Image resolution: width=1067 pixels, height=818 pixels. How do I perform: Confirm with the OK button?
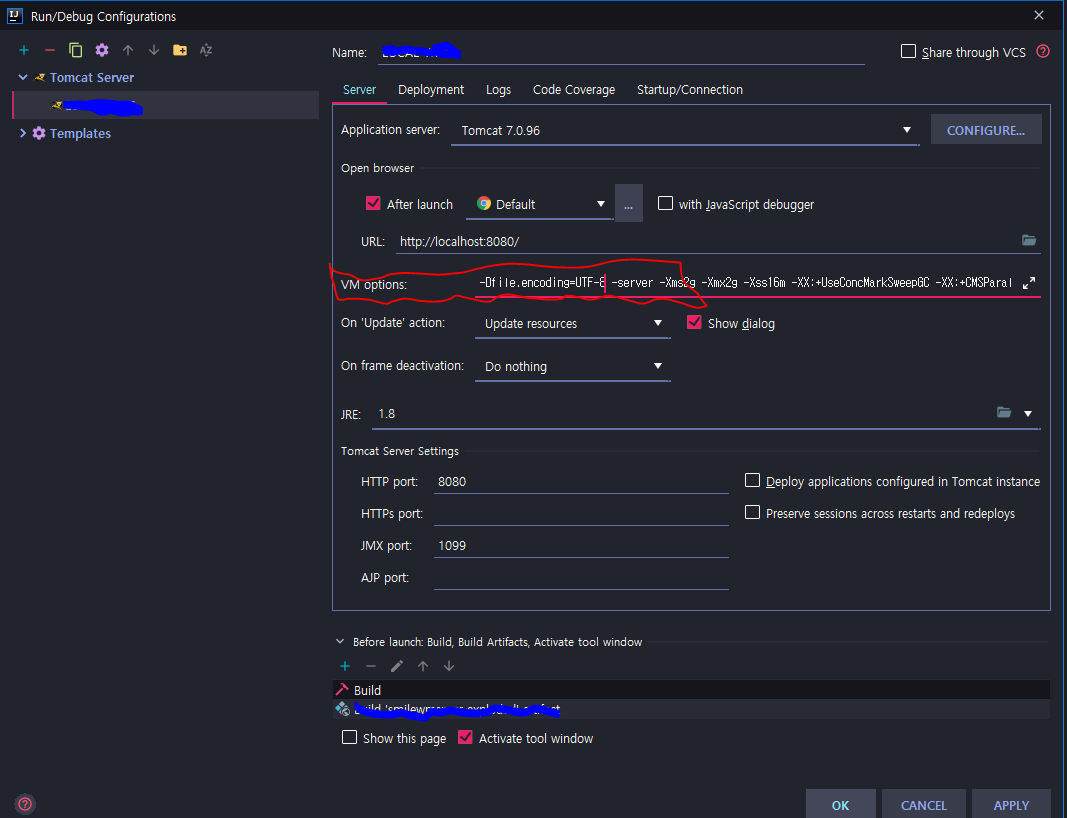(840, 805)
